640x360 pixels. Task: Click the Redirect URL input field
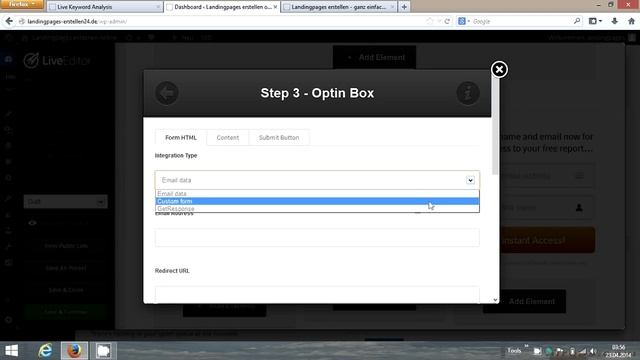(317, 294)
